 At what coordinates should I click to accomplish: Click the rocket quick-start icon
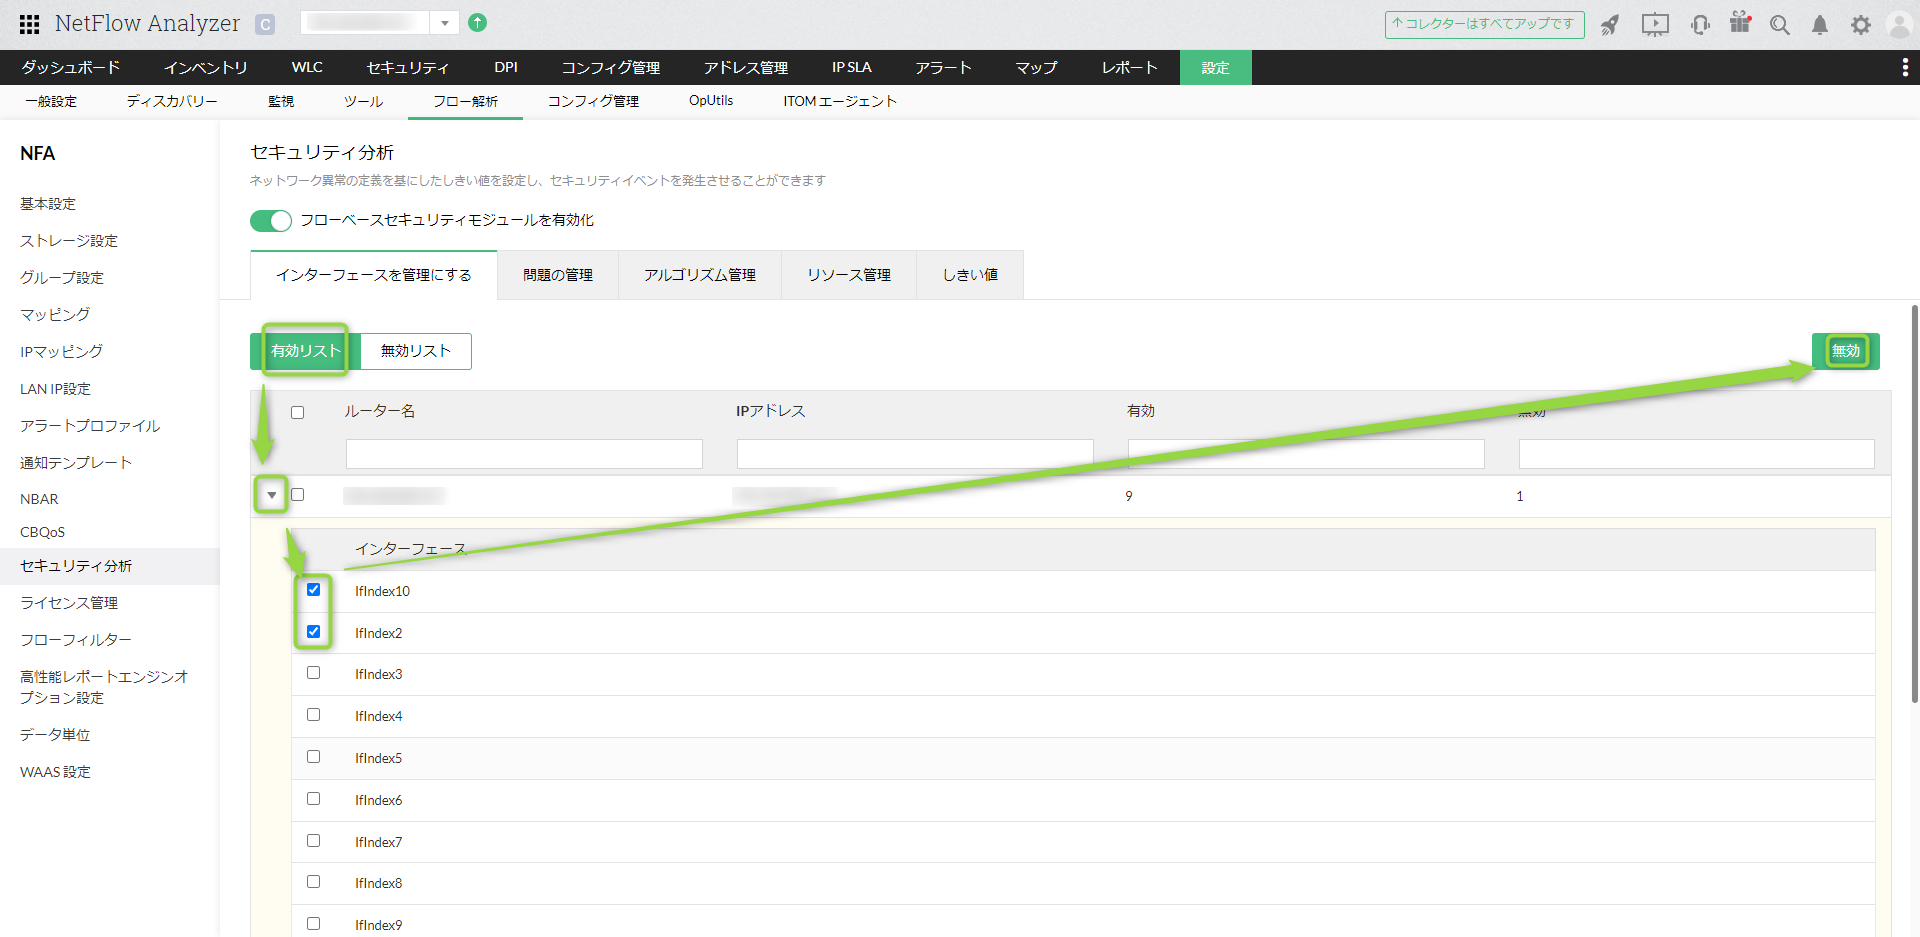click(1609, 25)
